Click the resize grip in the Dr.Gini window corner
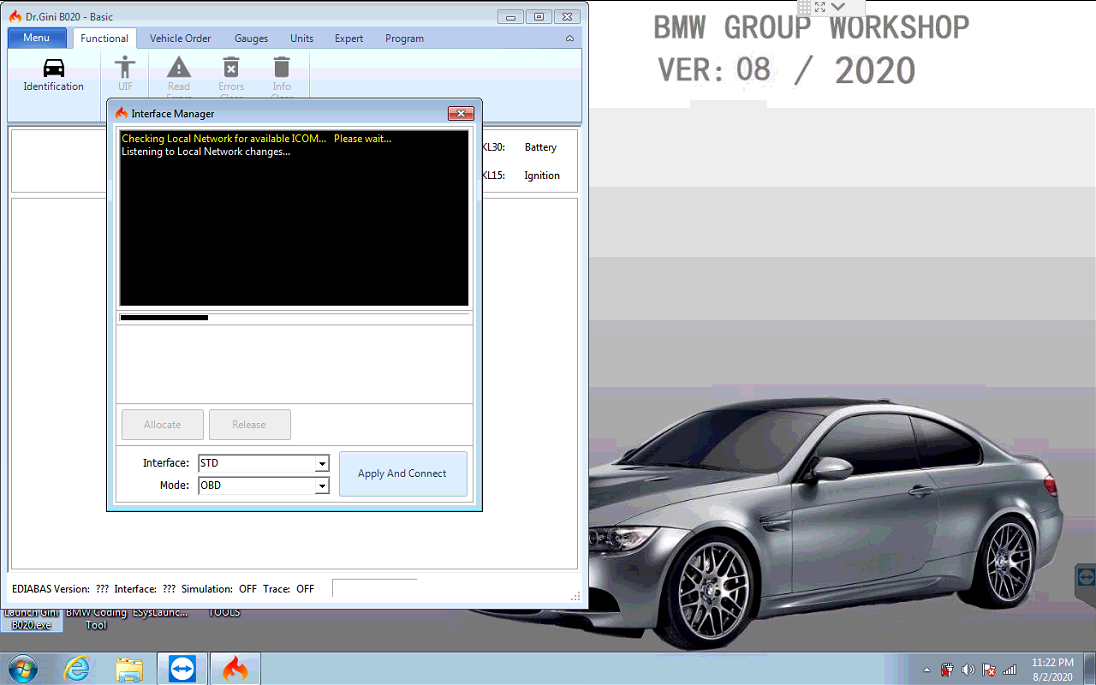This screenshot has width=1096, height=685. point(576,596)
